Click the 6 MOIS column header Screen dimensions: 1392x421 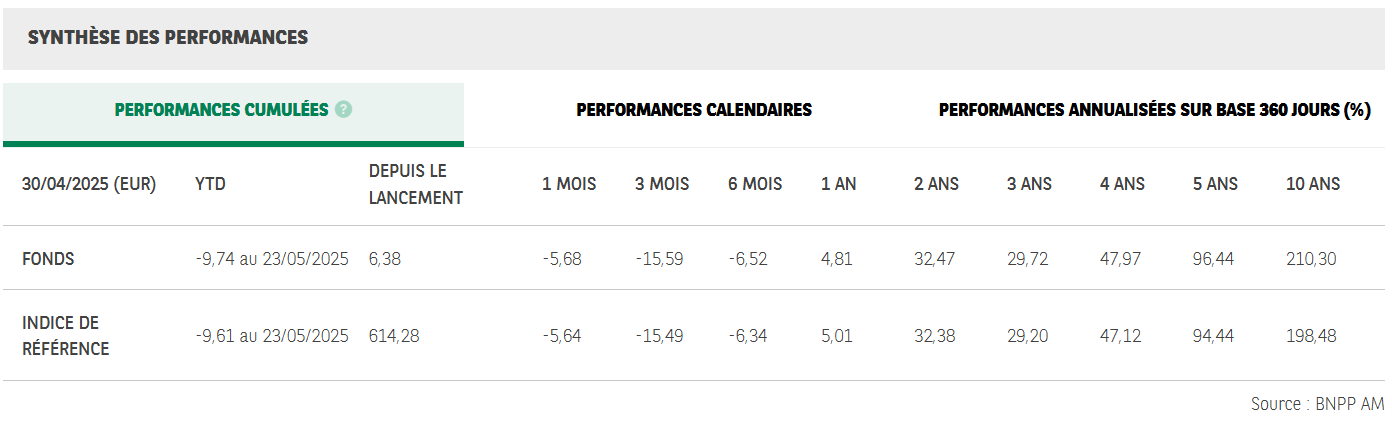tap(755, 184)
